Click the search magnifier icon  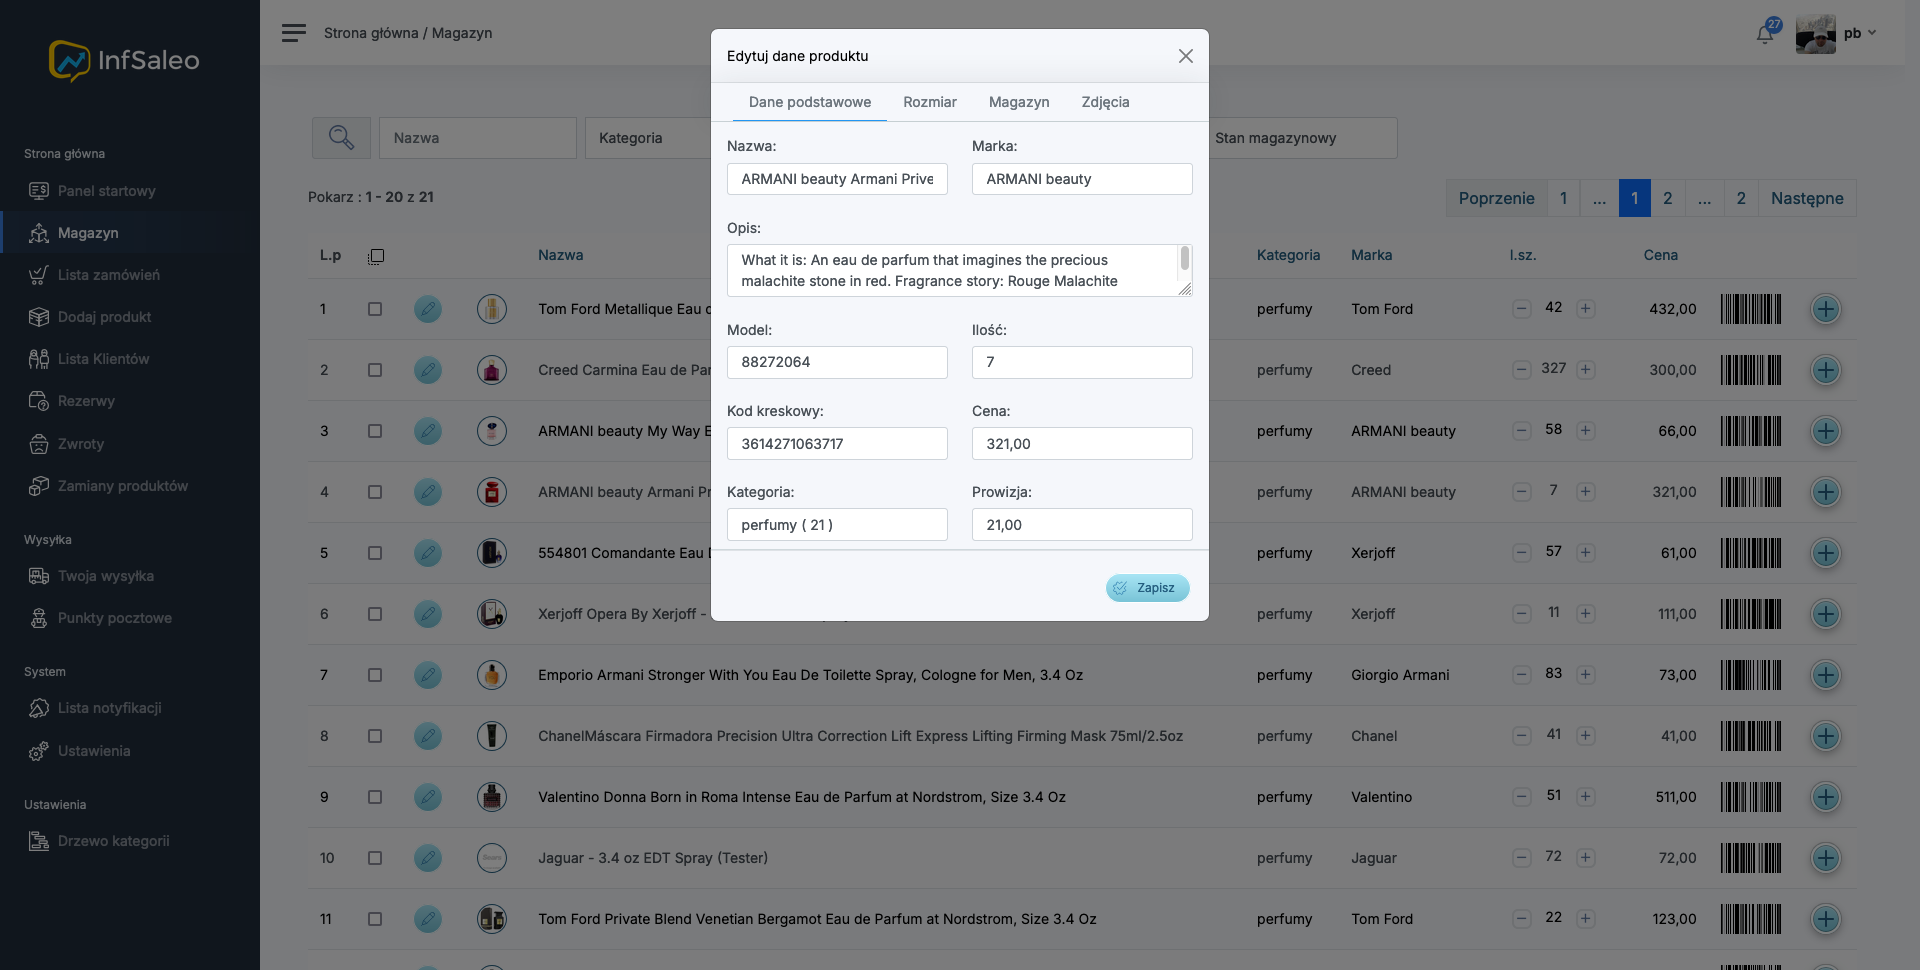pyautogui.click(x=341, y=138)
